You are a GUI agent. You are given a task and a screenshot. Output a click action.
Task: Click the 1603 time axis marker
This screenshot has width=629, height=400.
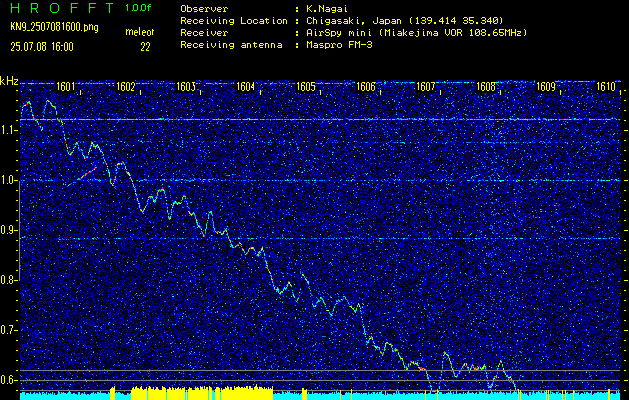point(186,86)
